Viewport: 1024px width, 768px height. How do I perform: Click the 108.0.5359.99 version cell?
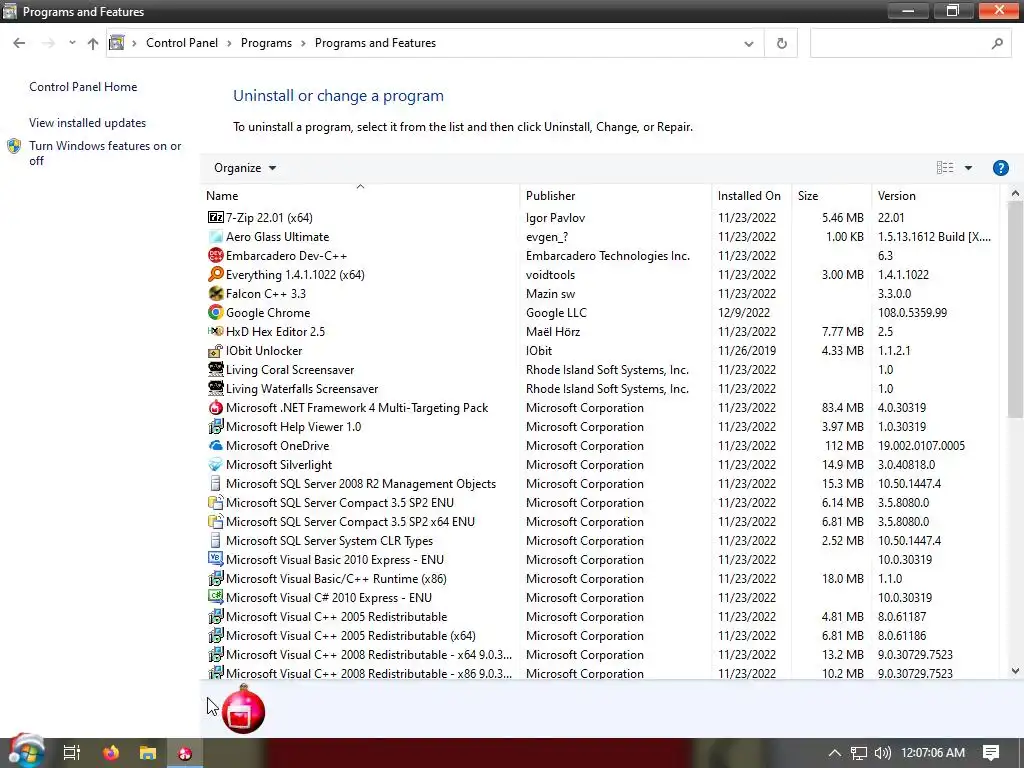912,312
